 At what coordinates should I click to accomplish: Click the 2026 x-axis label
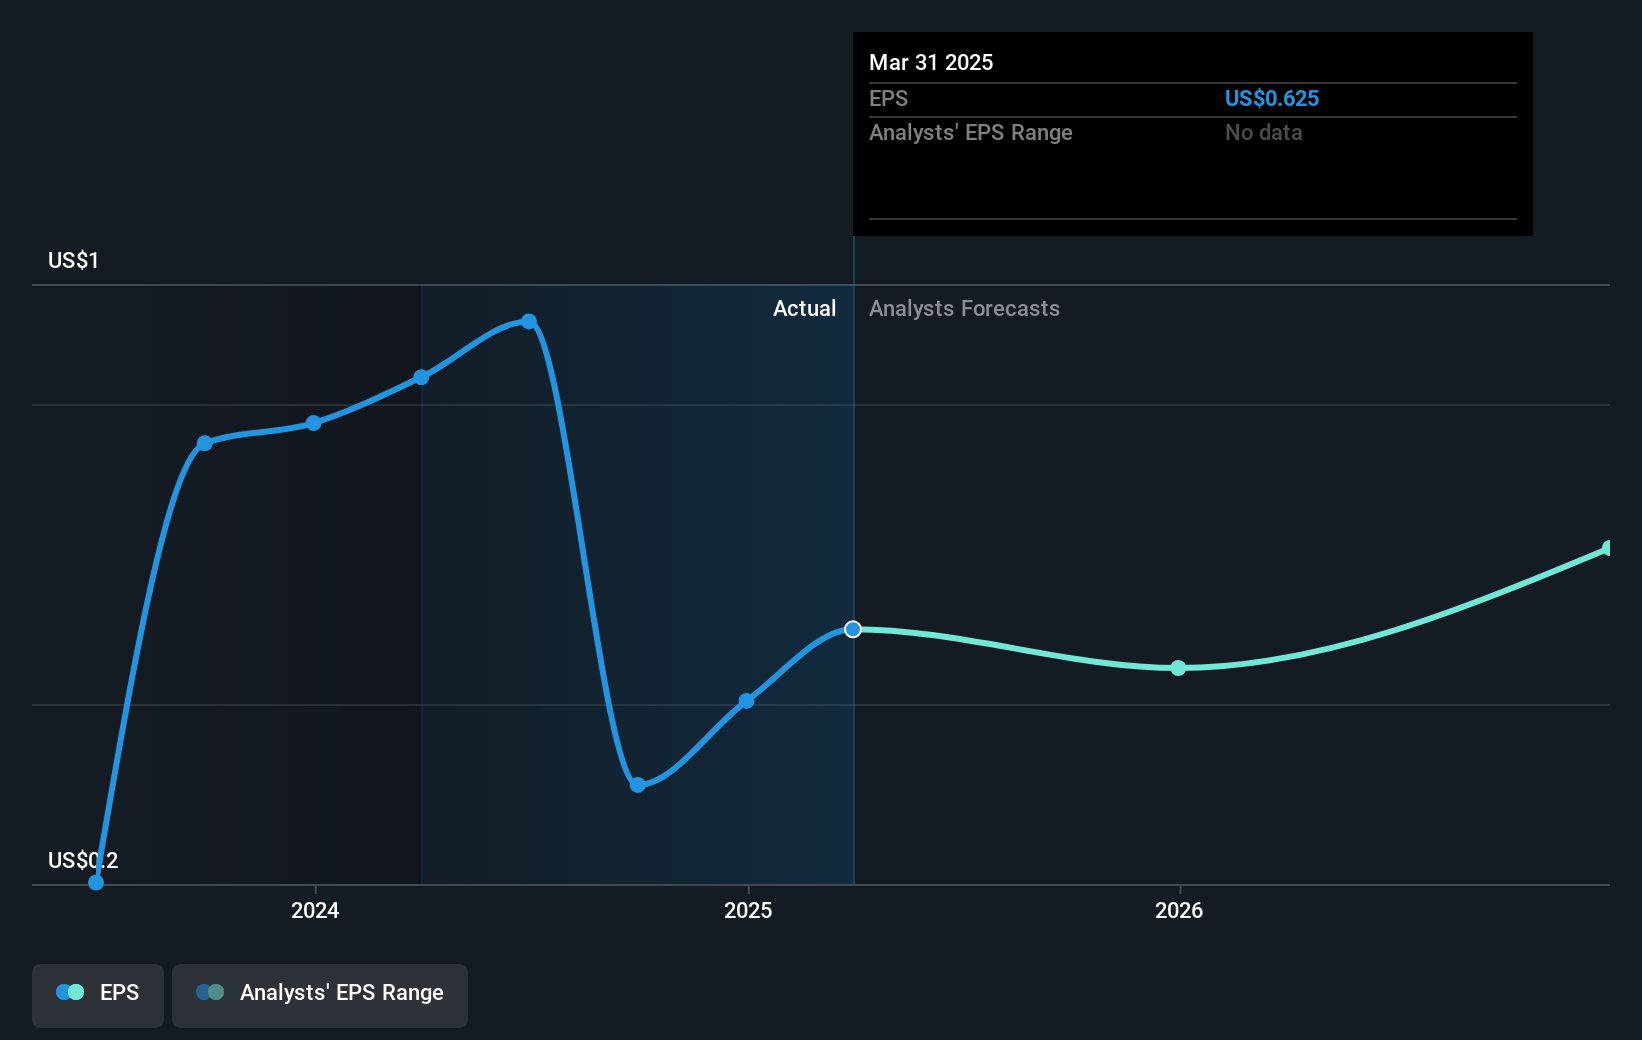pyautogui.click(x=1179, y=910)
